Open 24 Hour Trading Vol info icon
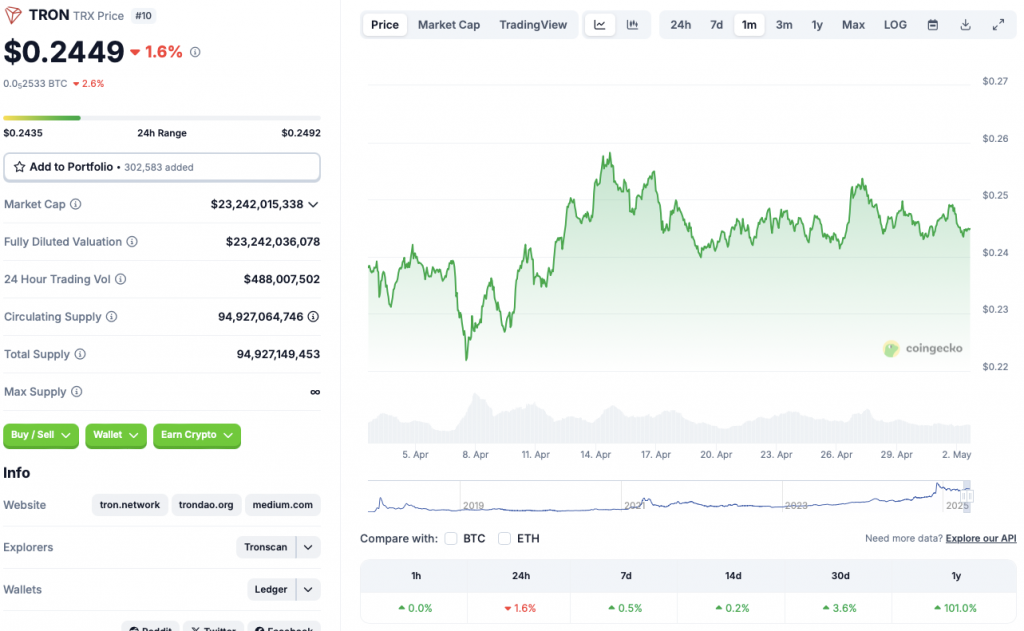Viewport: 1024px width, 631px height. click(x=121, y=279)
